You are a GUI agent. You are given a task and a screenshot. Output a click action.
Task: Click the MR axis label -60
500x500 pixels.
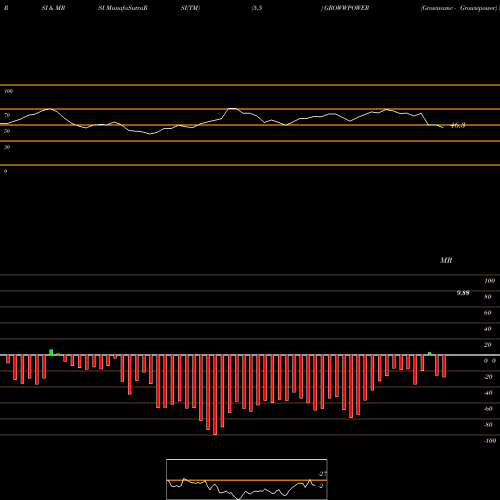(x=488, y=409)
